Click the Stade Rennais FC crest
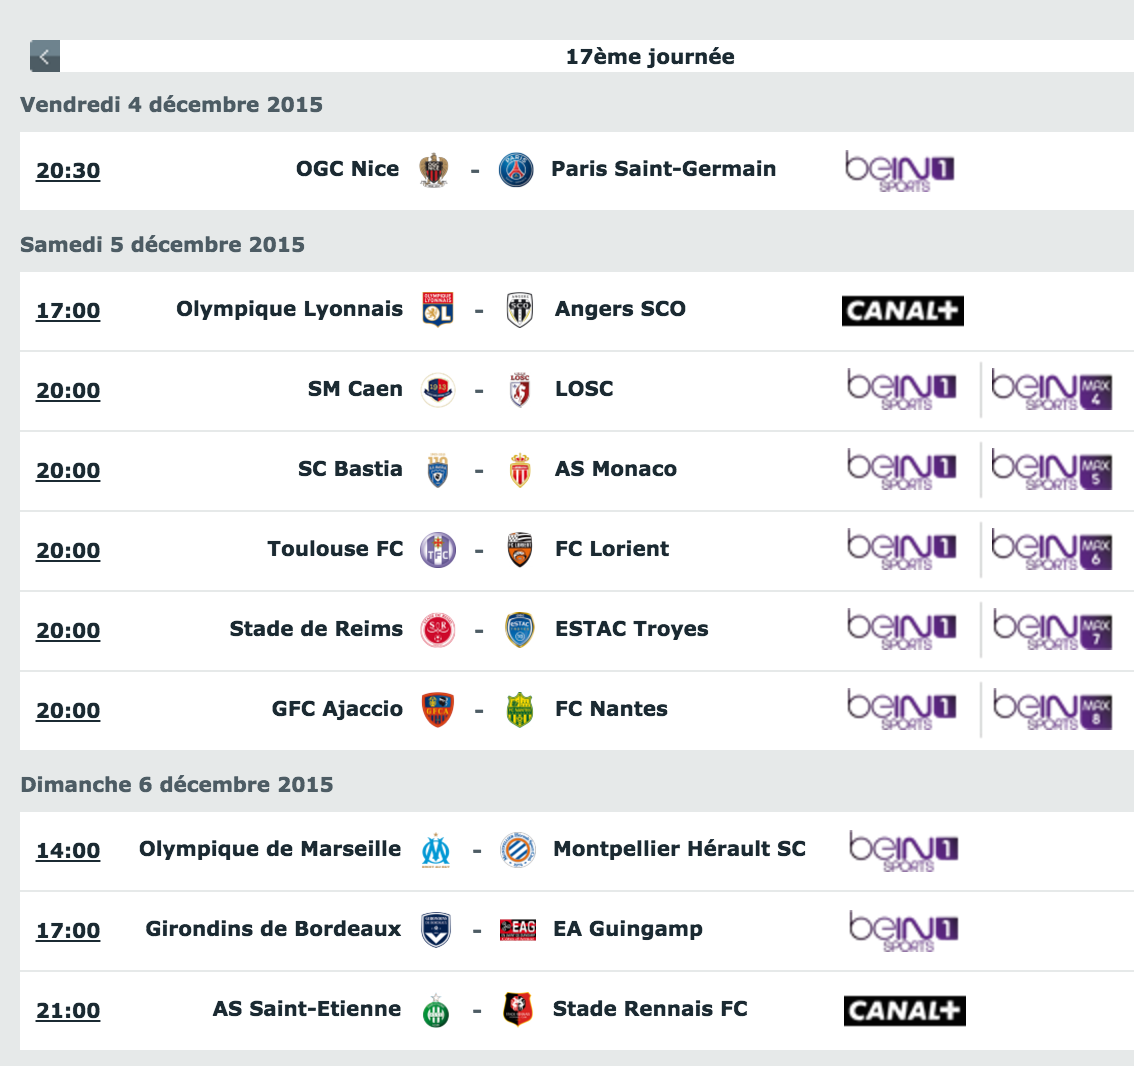Screen dimensions: 1134x1066 pyautogui.click(x=518, y=1010)
